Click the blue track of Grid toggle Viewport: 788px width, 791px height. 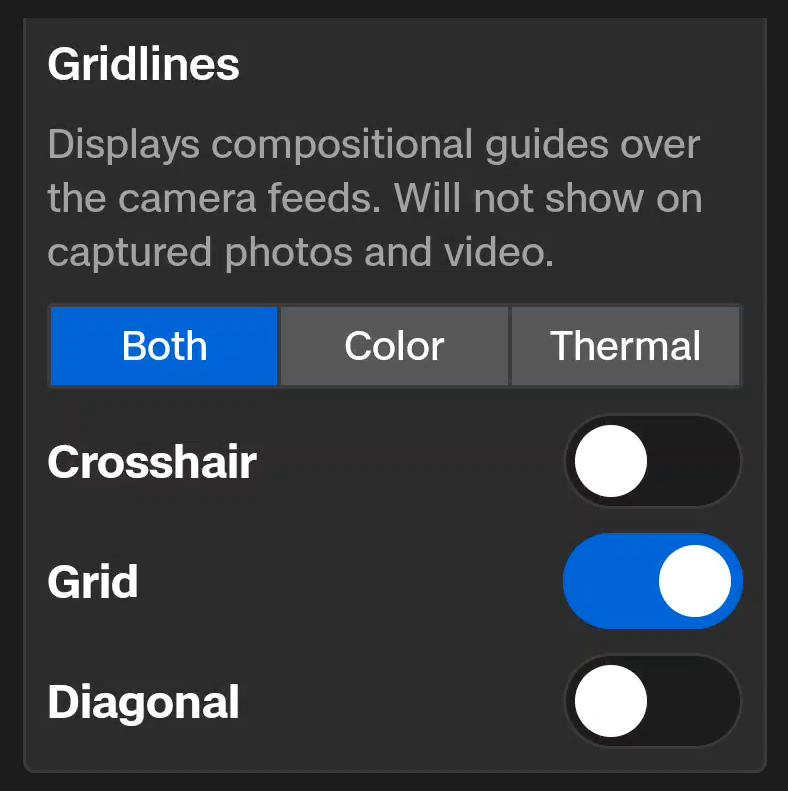[603, 581]
